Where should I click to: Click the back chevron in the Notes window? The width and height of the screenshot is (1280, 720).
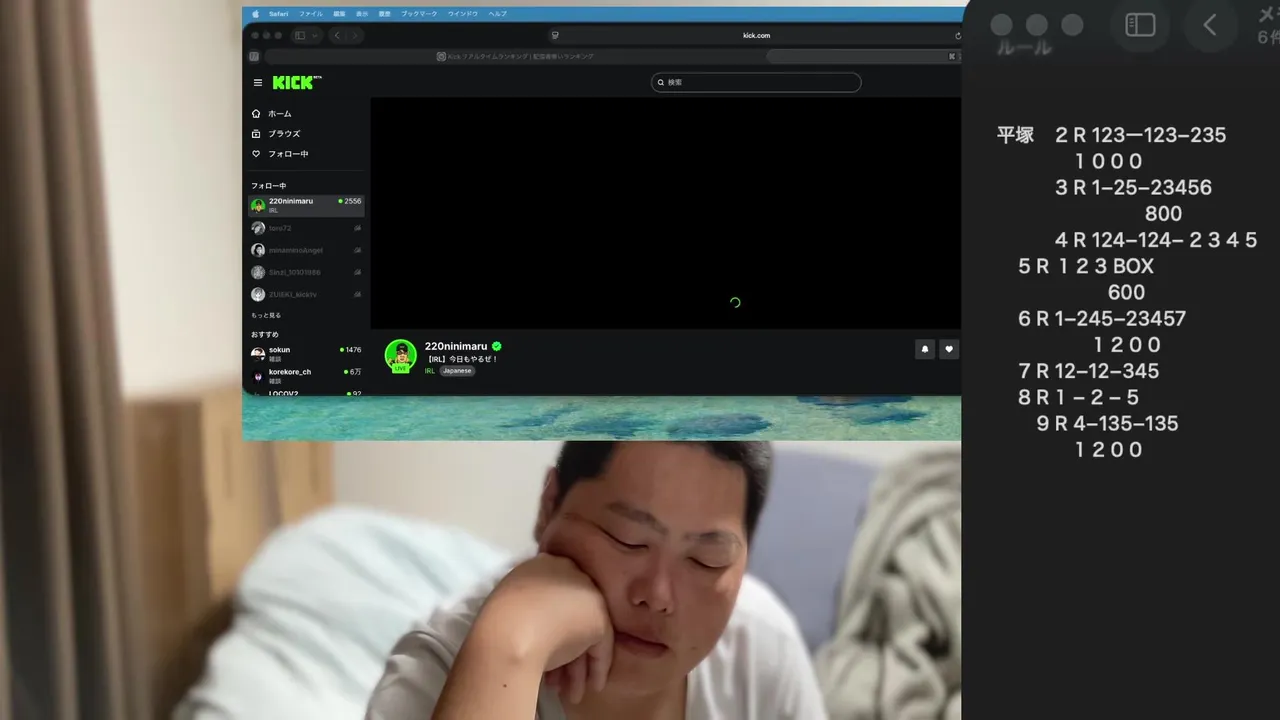[x=1209, y=25]
